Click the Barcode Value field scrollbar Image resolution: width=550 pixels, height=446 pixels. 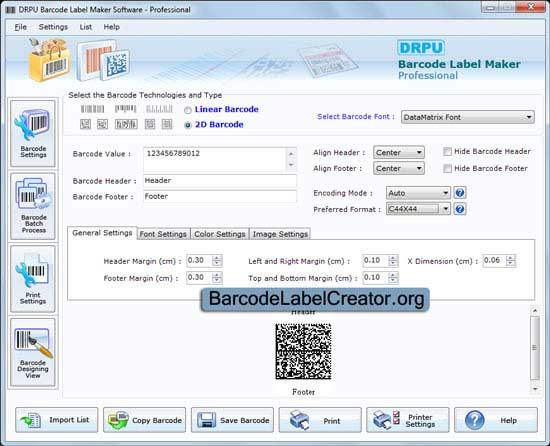coord(291,160)
